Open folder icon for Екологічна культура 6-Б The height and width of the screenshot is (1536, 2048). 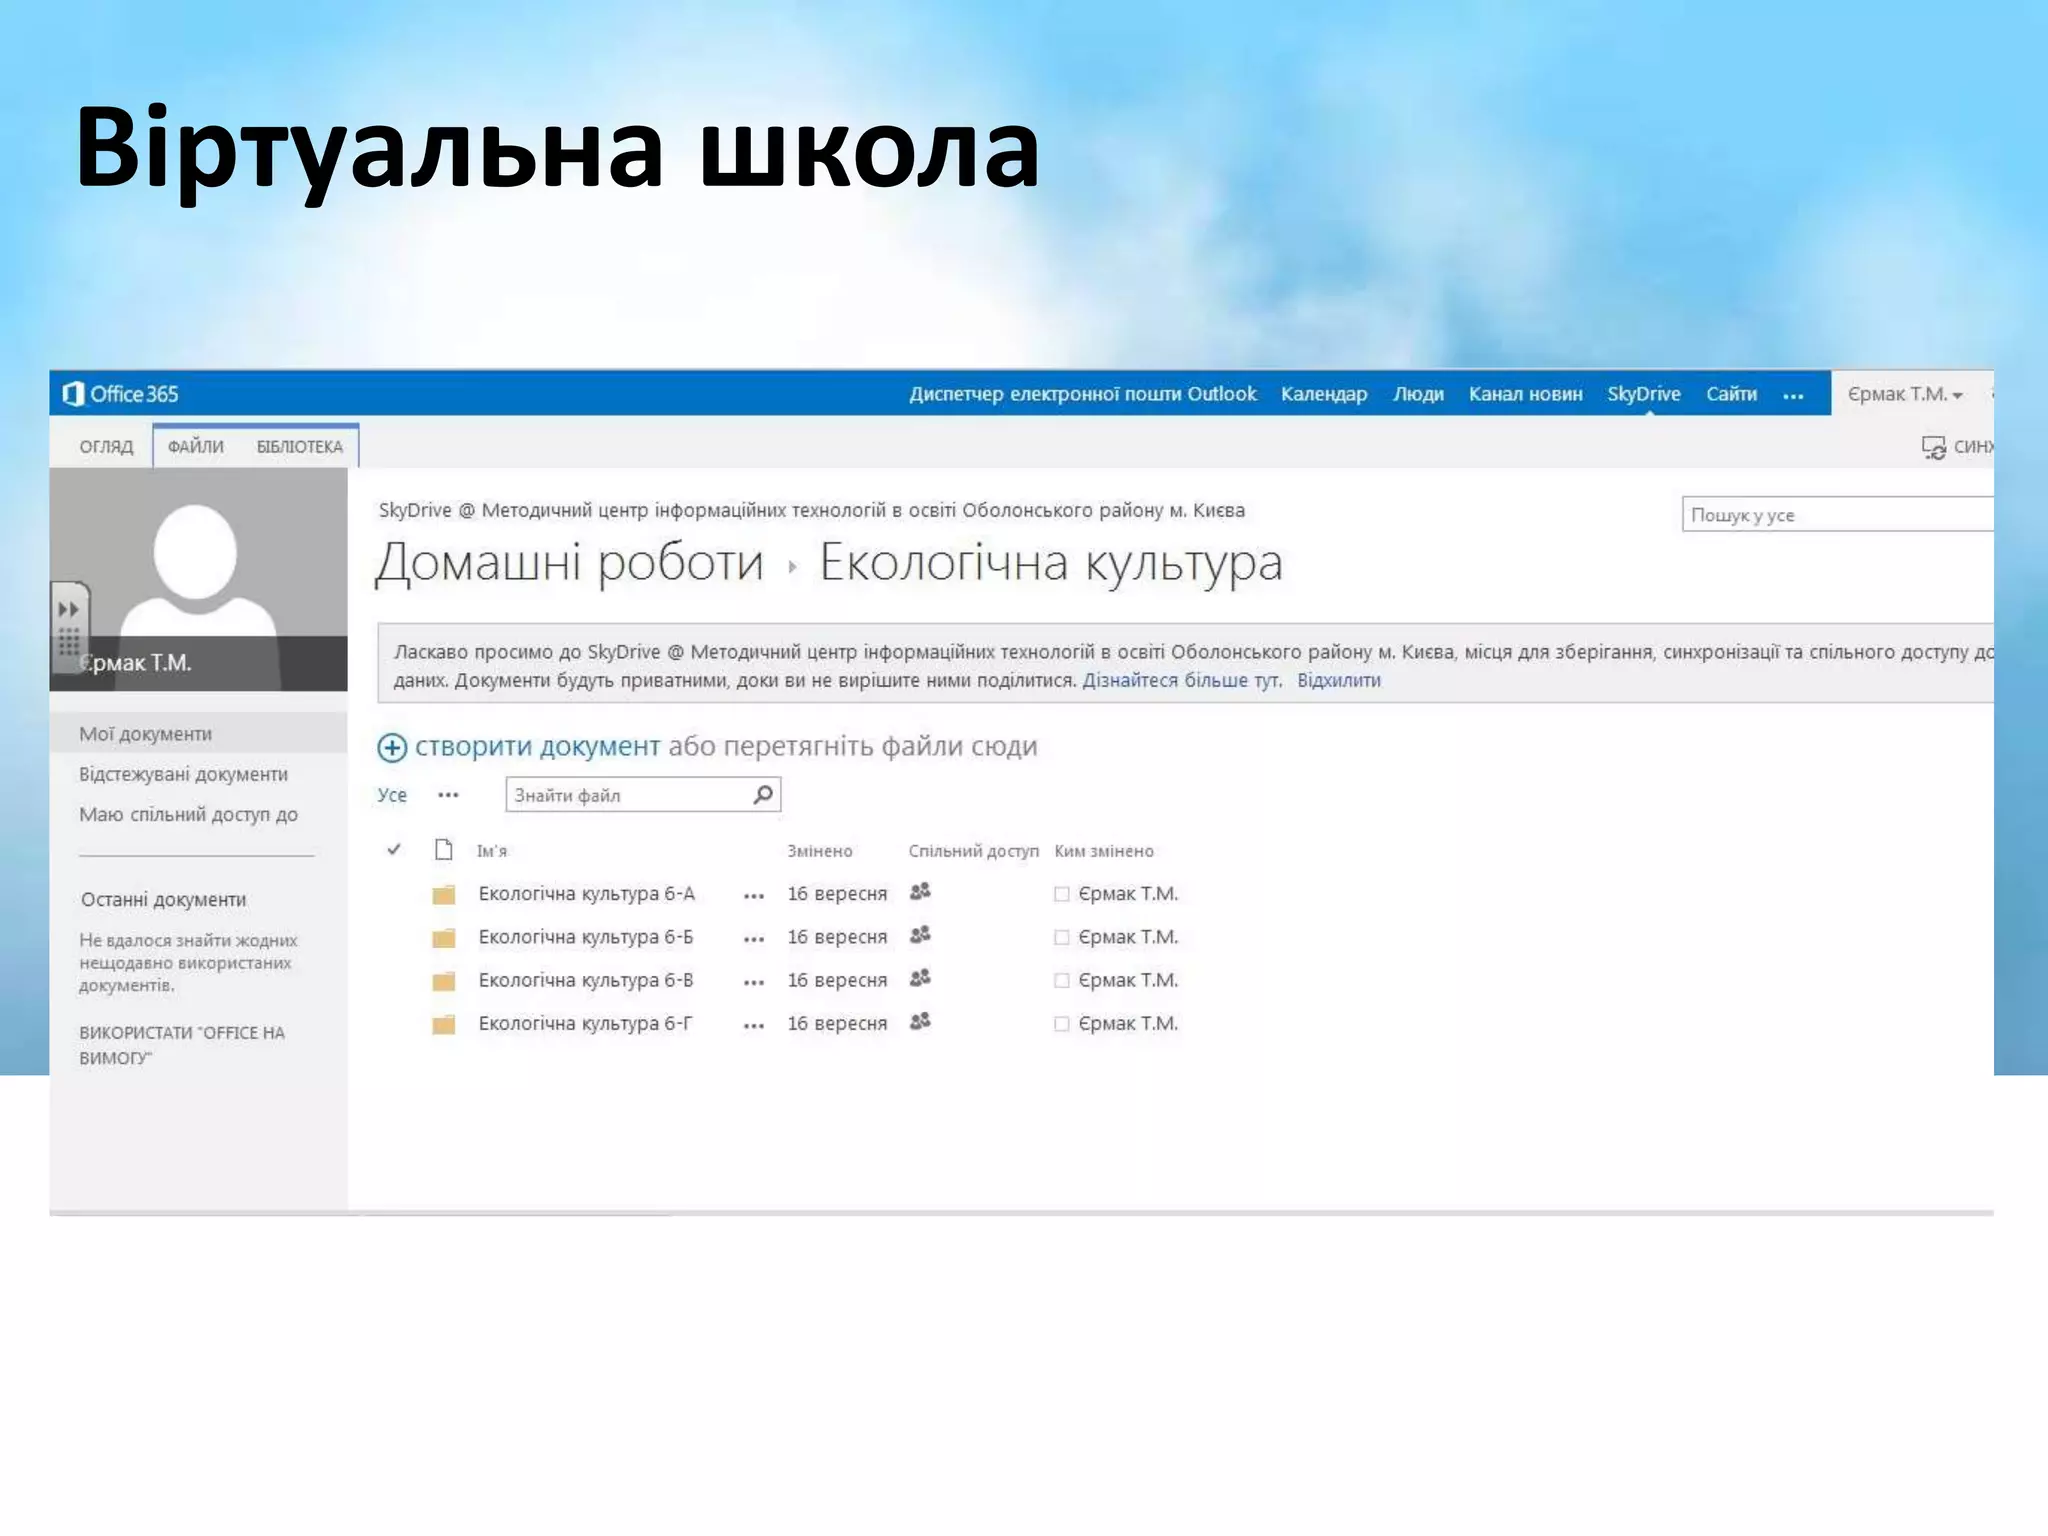tap(443, 937)
